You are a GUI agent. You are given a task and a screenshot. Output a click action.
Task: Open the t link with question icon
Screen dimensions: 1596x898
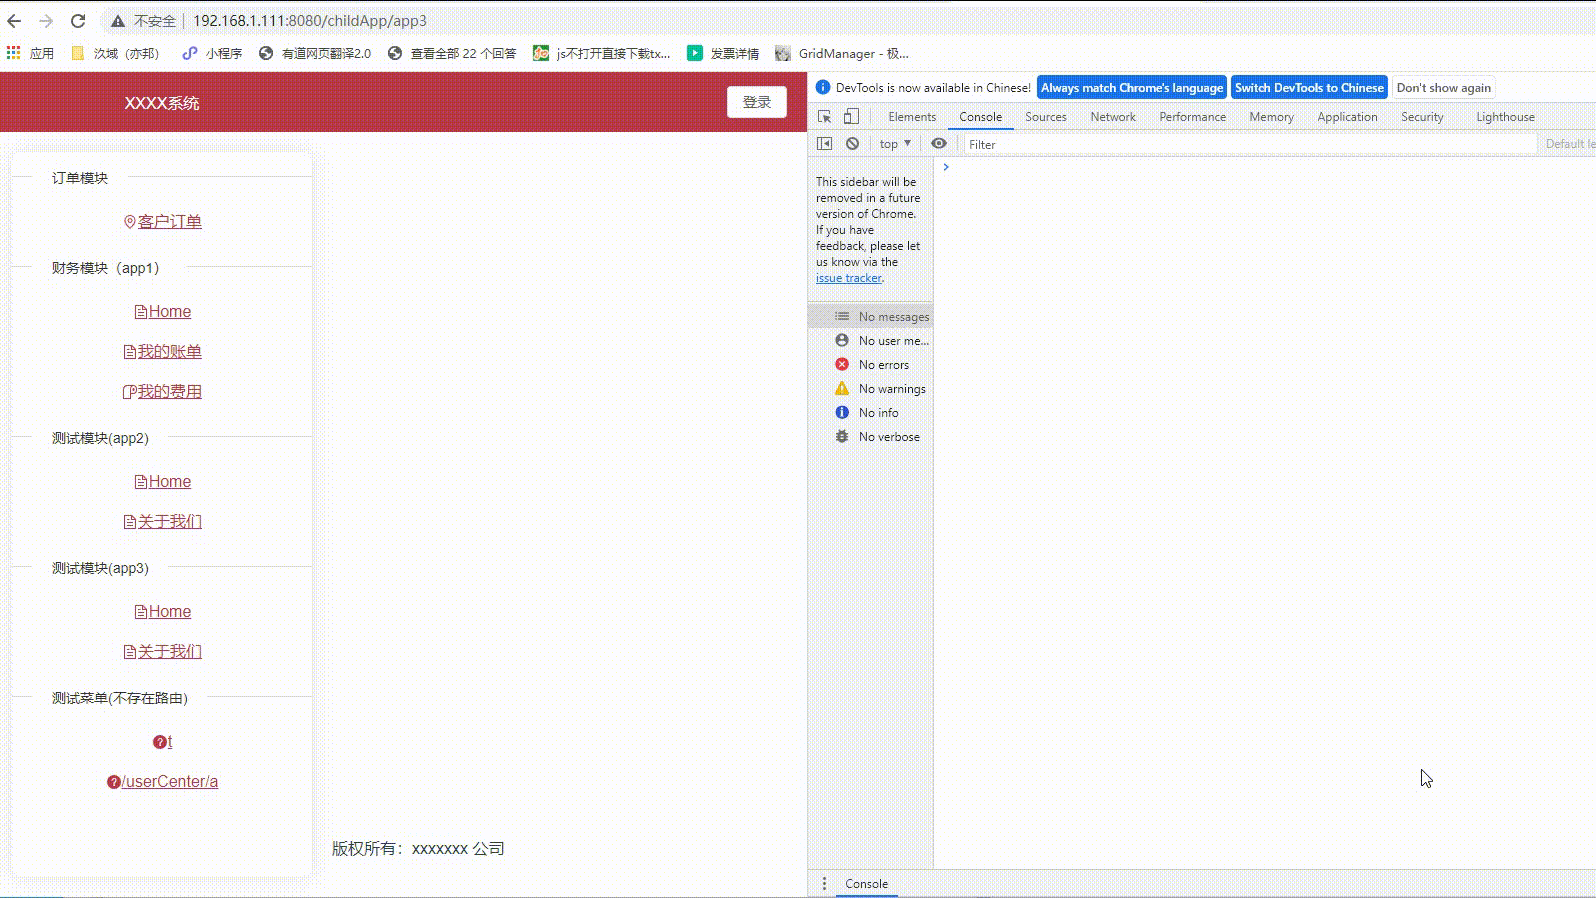coord(163,741)
